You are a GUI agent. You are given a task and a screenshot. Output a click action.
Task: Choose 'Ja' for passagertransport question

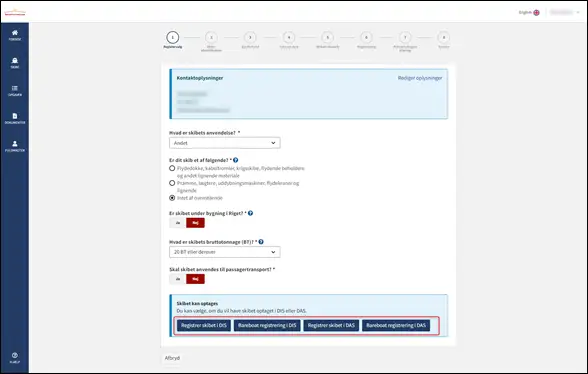[x=178, y=279]
